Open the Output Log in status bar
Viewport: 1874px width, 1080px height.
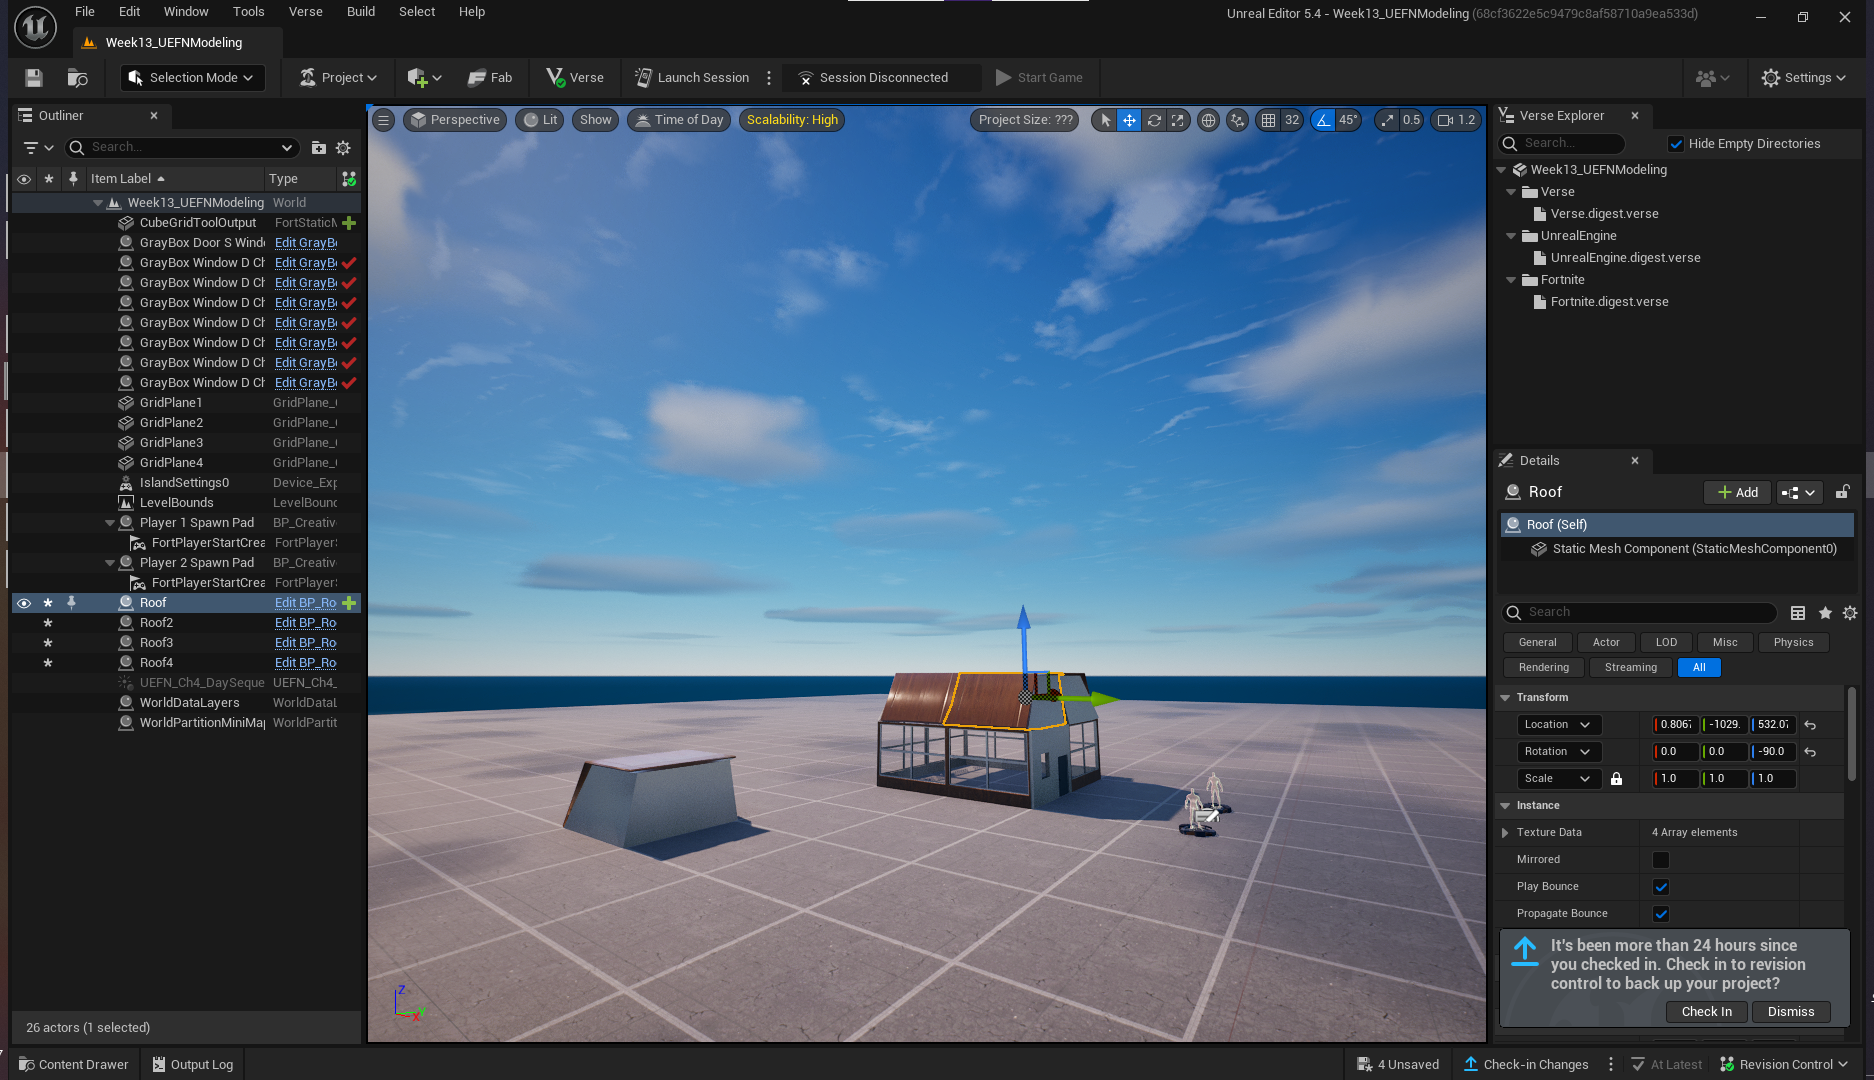pos(192,1065)
